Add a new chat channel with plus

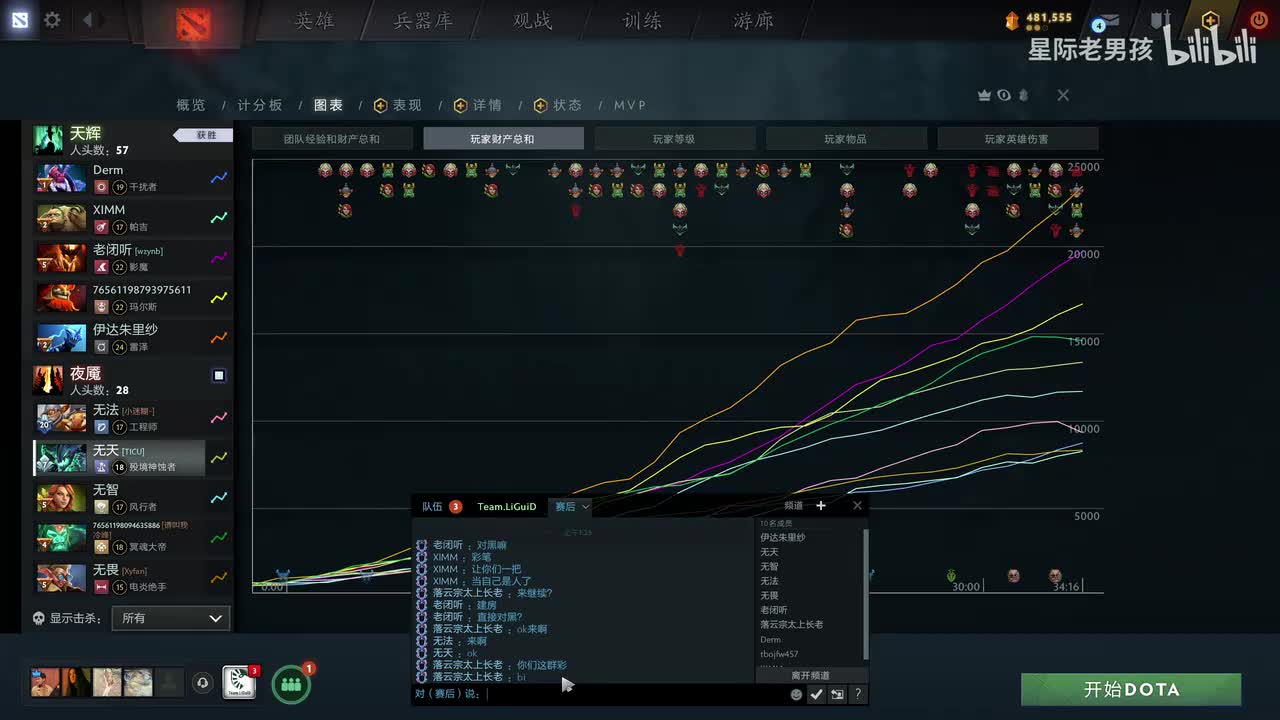pyautogui.click(x=821, y=506)
